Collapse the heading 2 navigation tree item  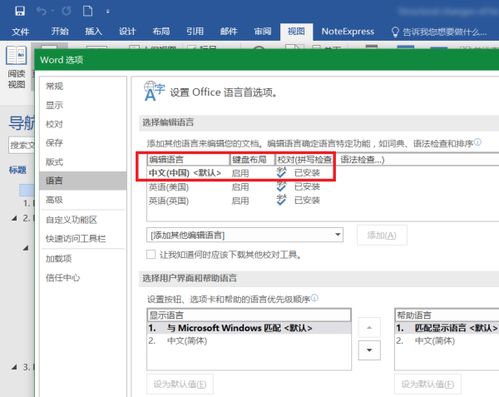click(14, 218)
